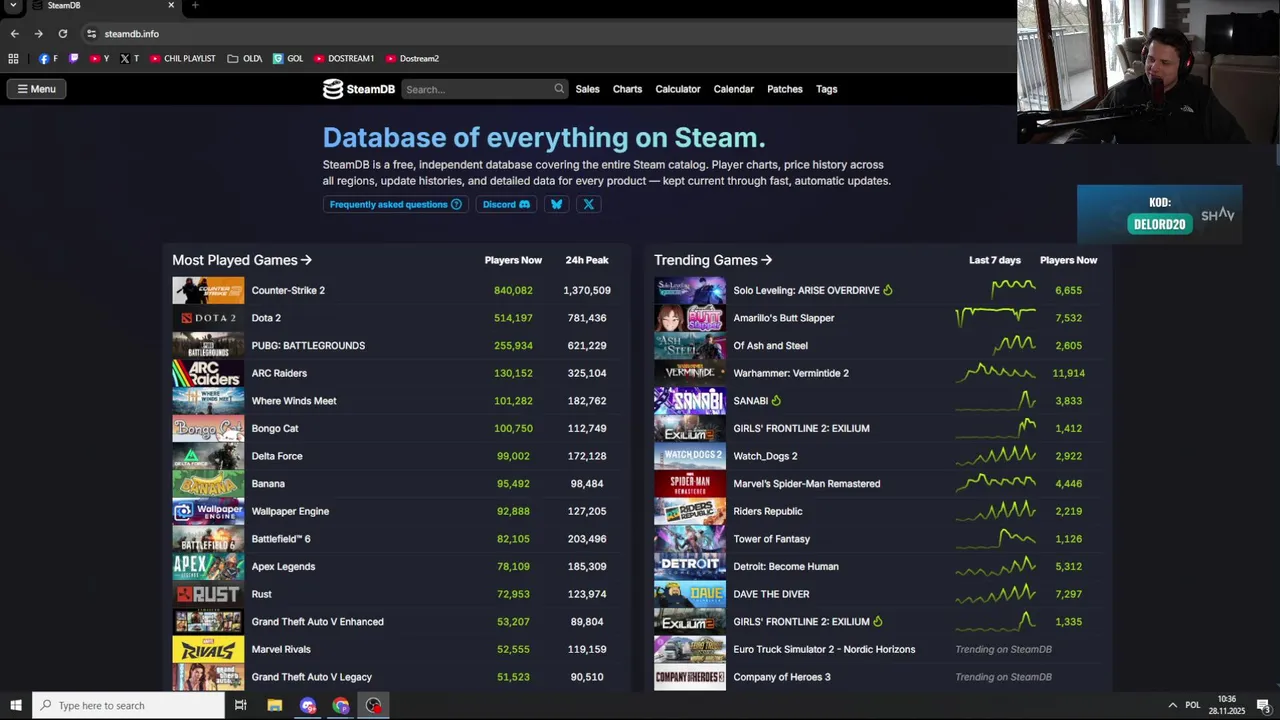Click the browser reload icon
The height and width of the screenshot is (720, 1280).
point(63,34)
